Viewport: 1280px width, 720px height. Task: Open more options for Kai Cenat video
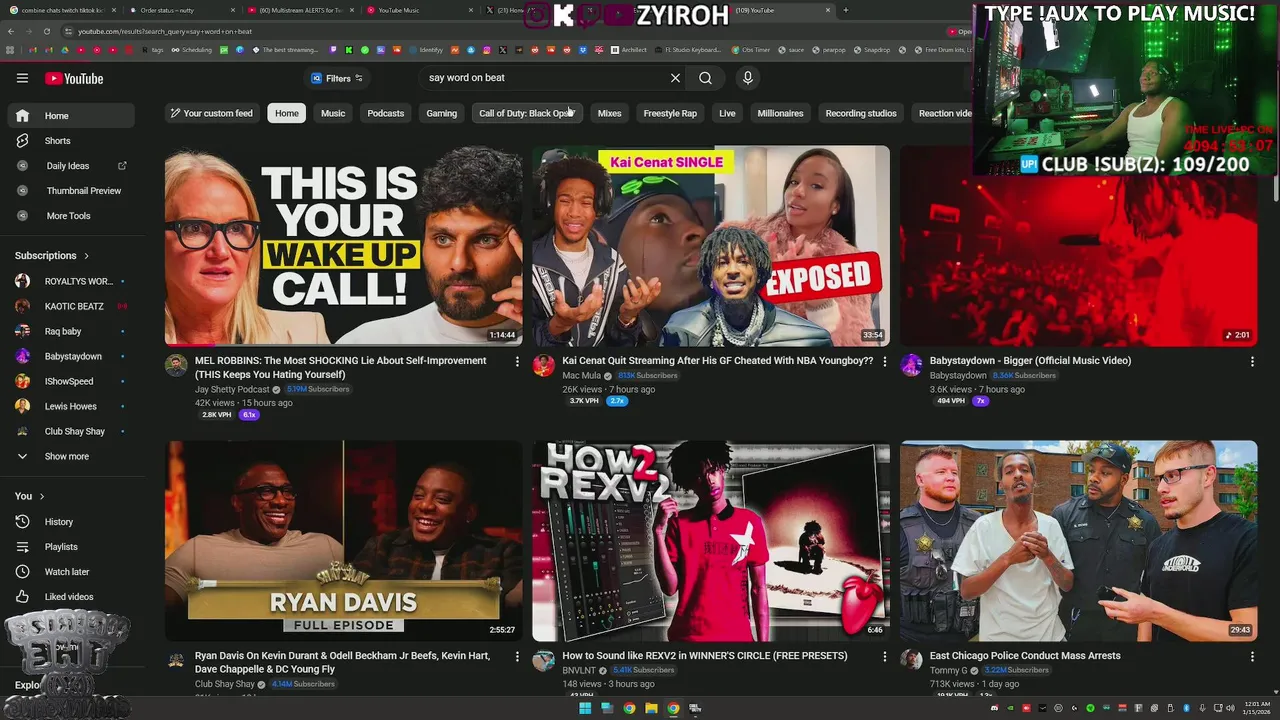pyautogui.click(x=884, y=361)
